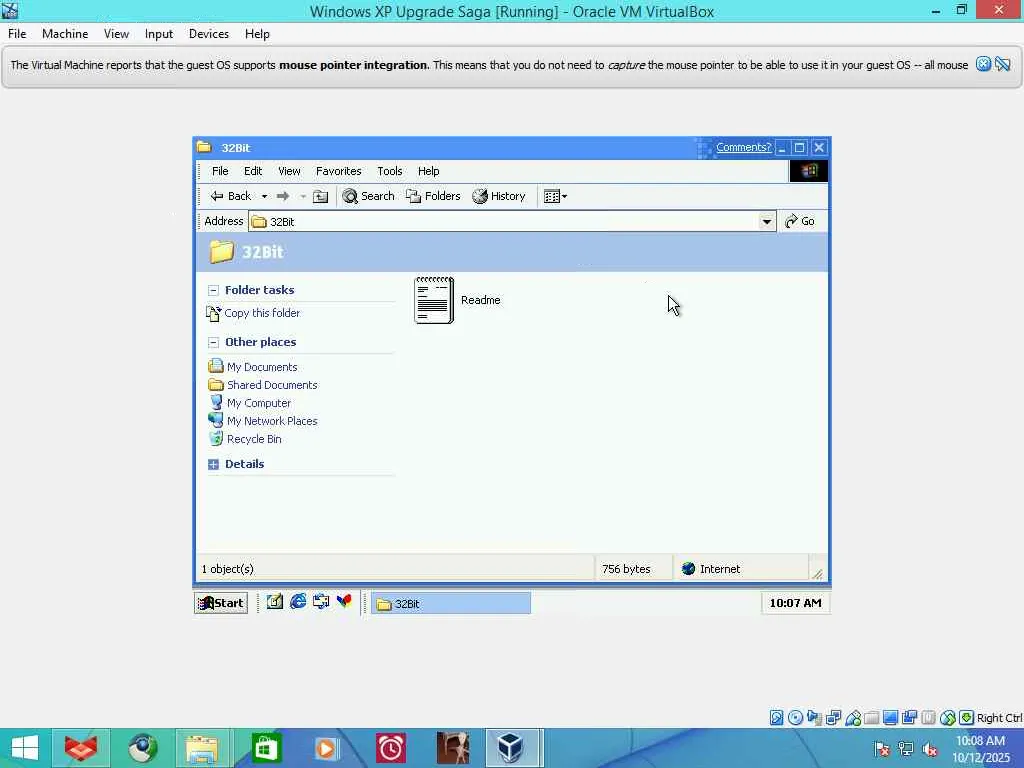The image size is (1024, 768).
Task: Collapse the Other places section
Action: tap(213, 342)
